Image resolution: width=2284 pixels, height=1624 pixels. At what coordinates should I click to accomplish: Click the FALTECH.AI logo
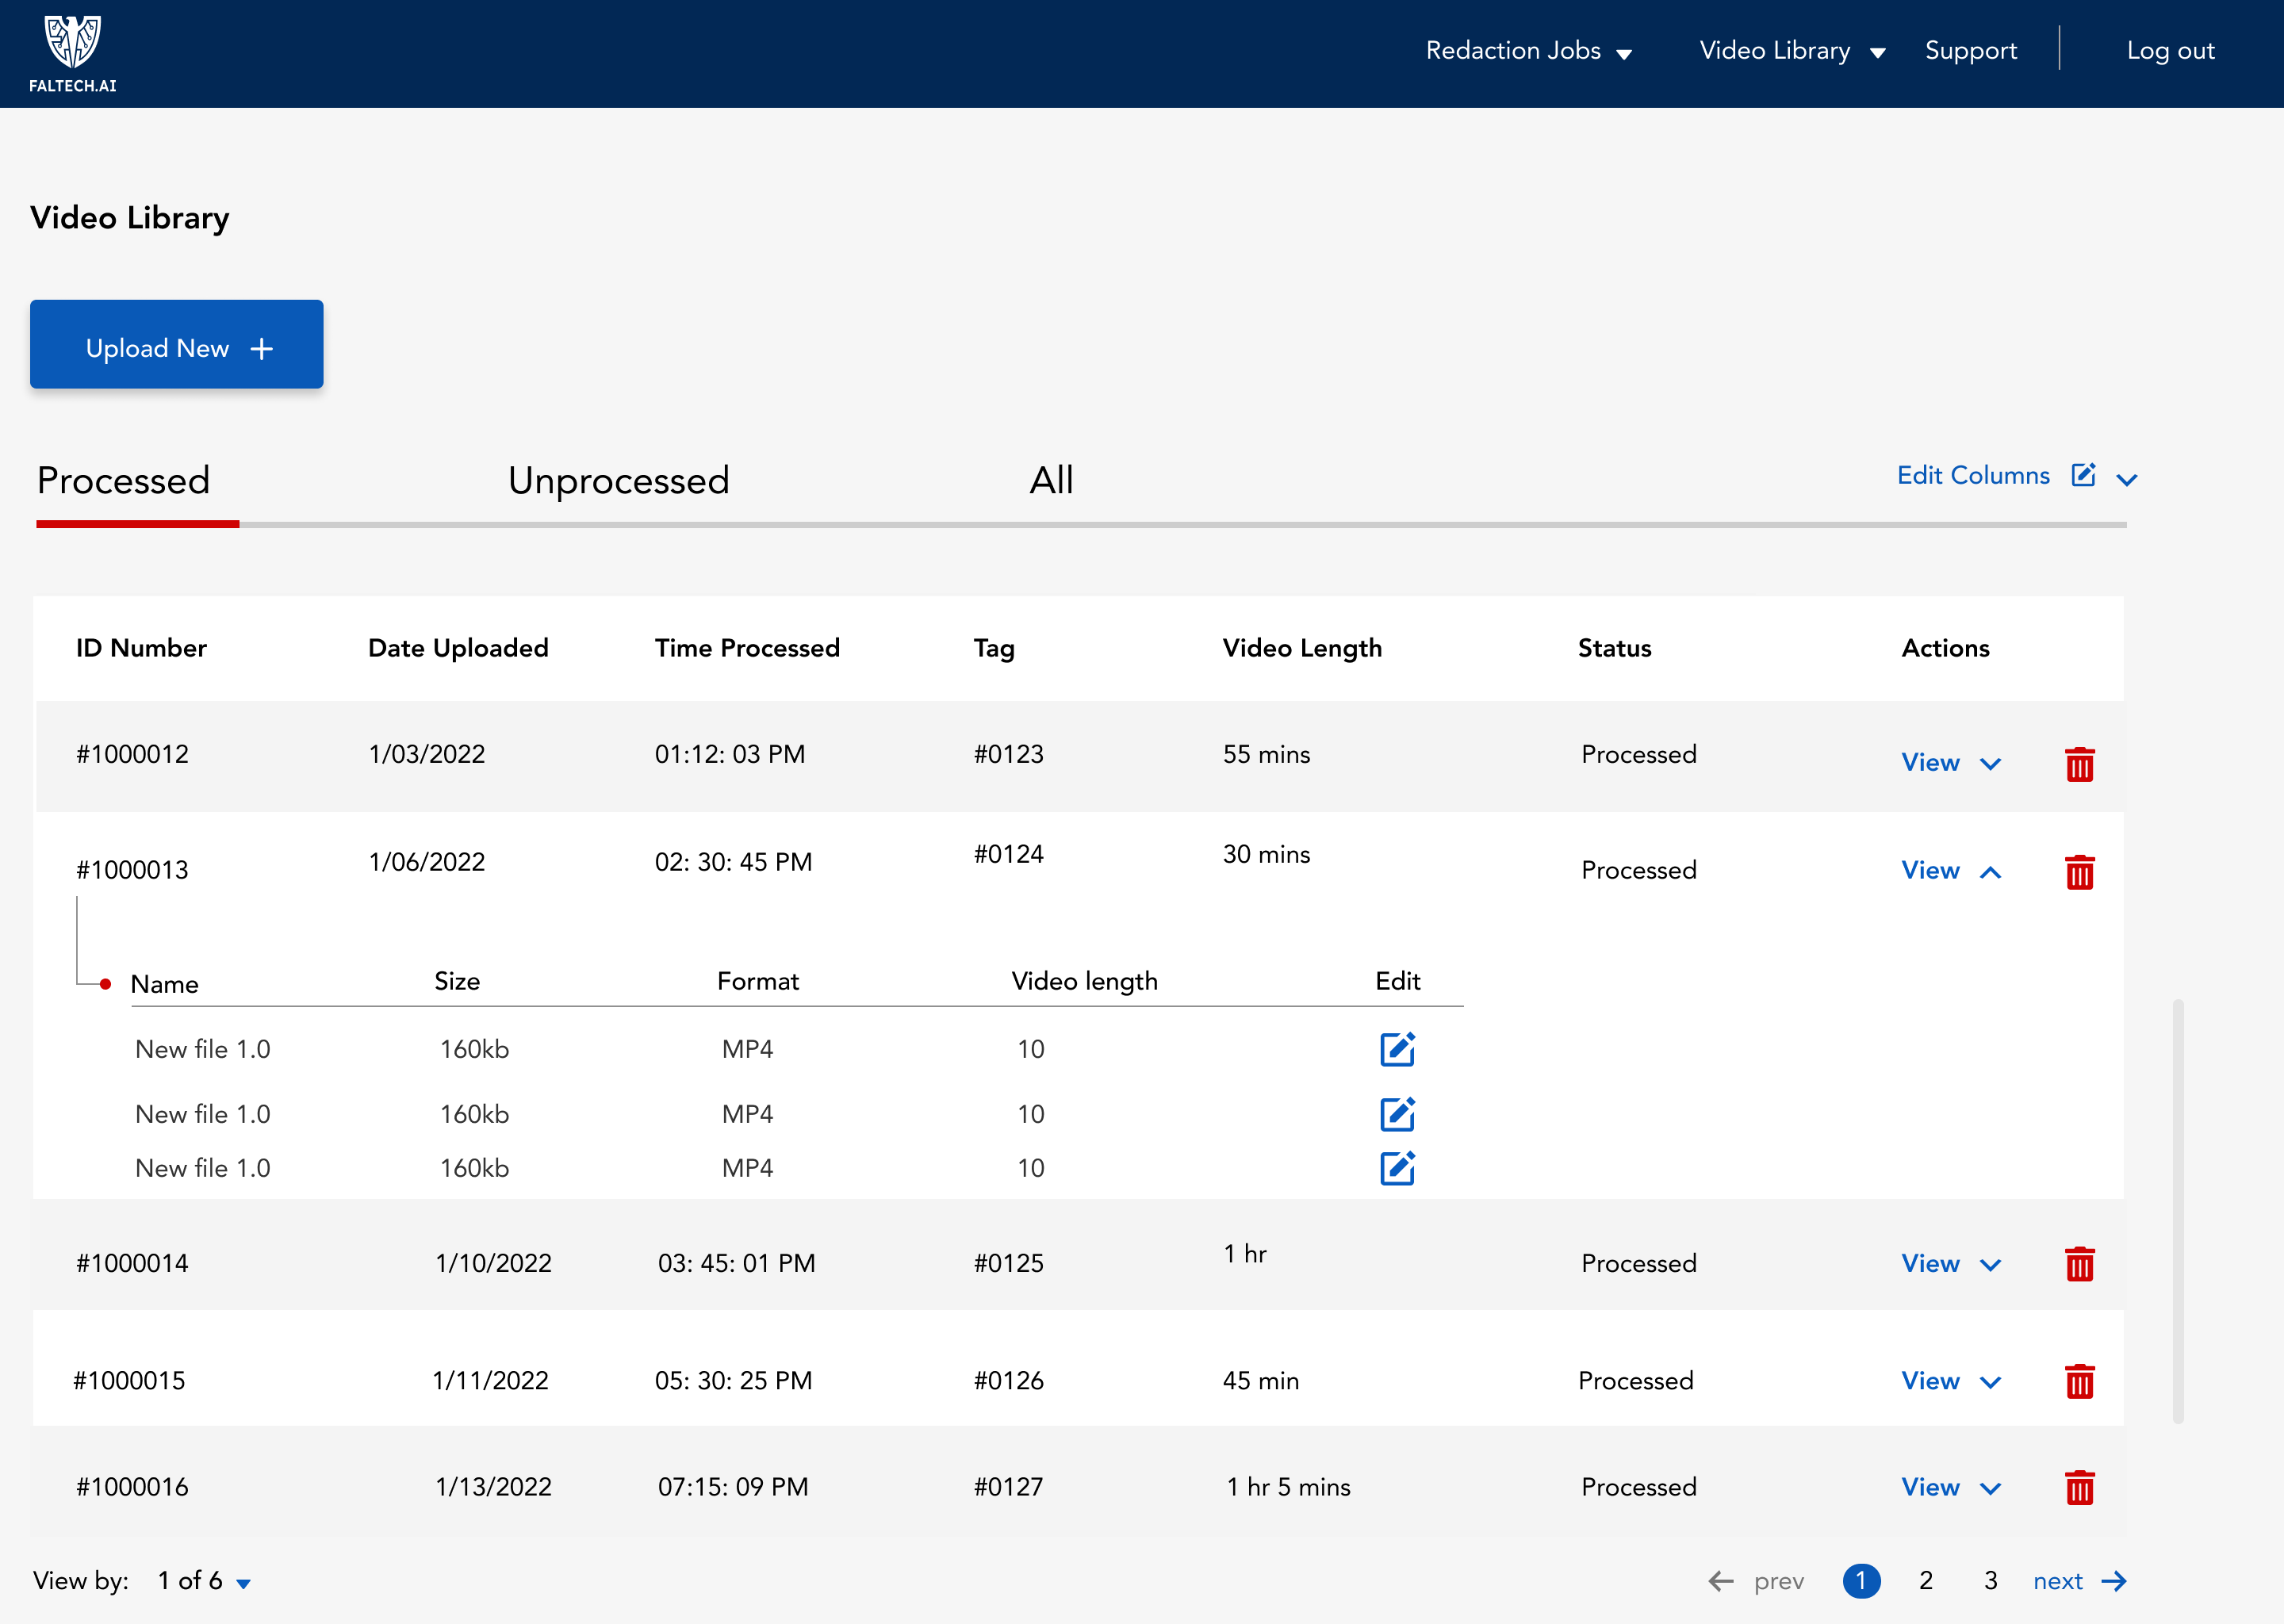[x=72, y=54]
